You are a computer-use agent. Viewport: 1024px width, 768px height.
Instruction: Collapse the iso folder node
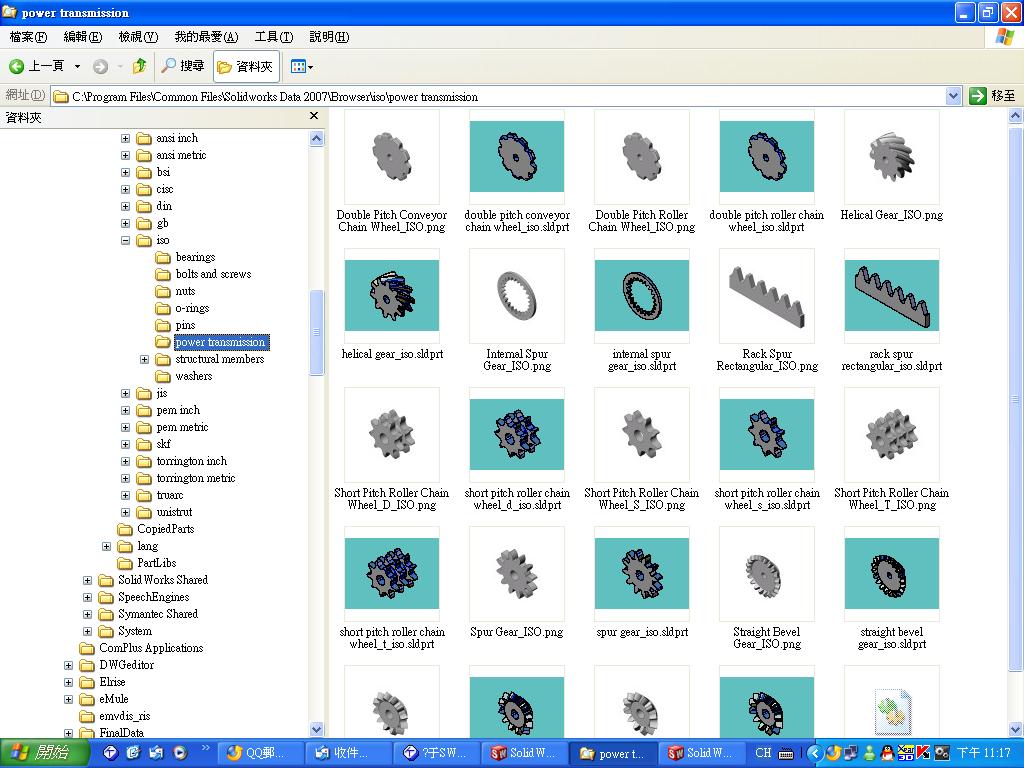pos(125,240)
